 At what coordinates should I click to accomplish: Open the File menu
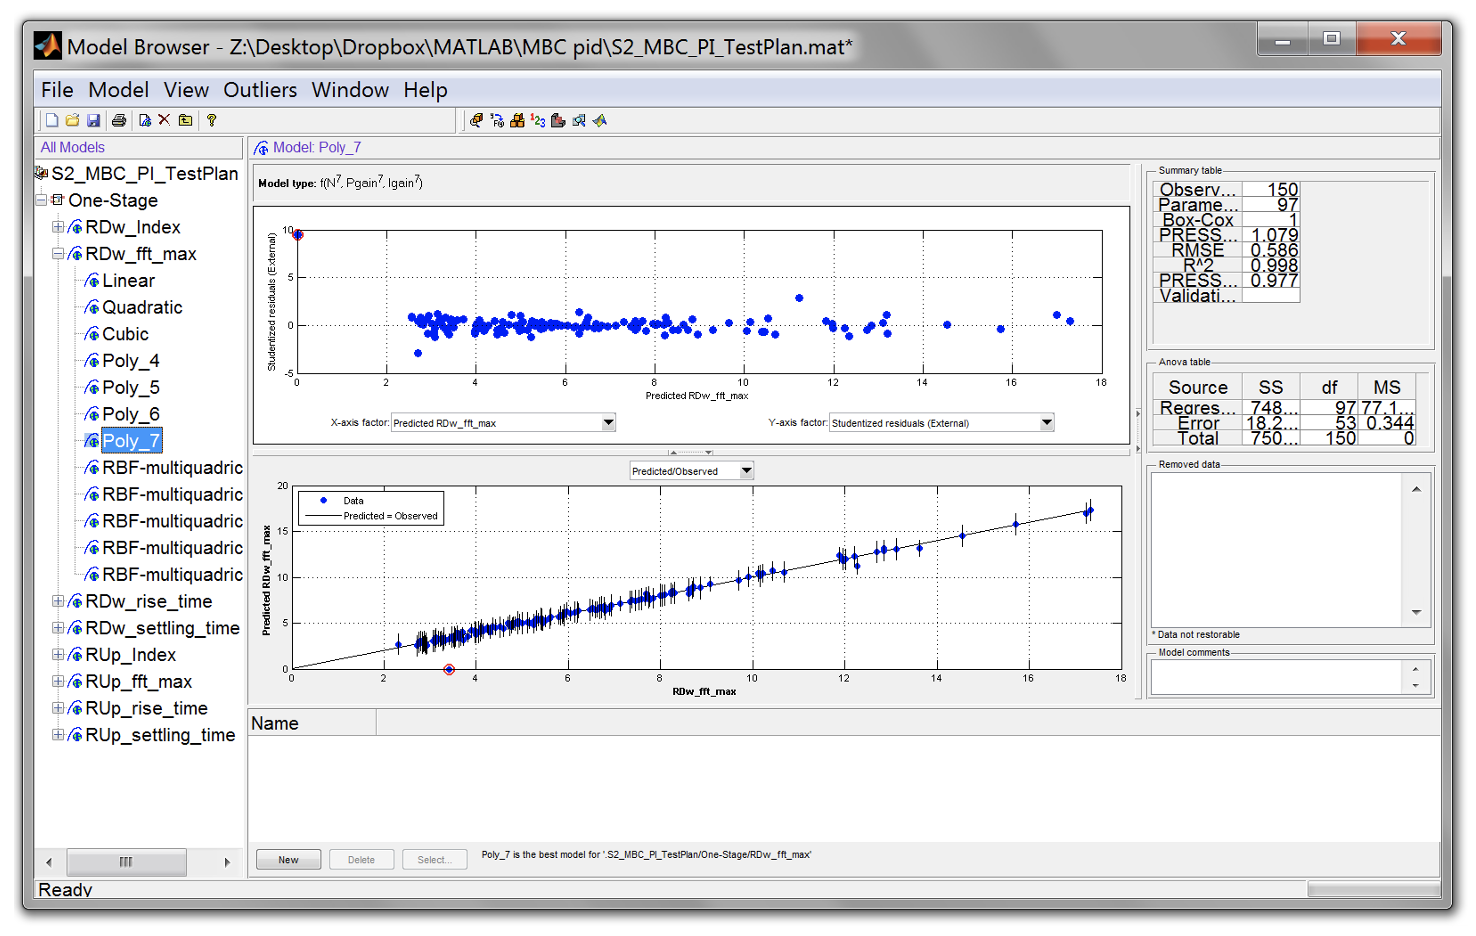57,90
